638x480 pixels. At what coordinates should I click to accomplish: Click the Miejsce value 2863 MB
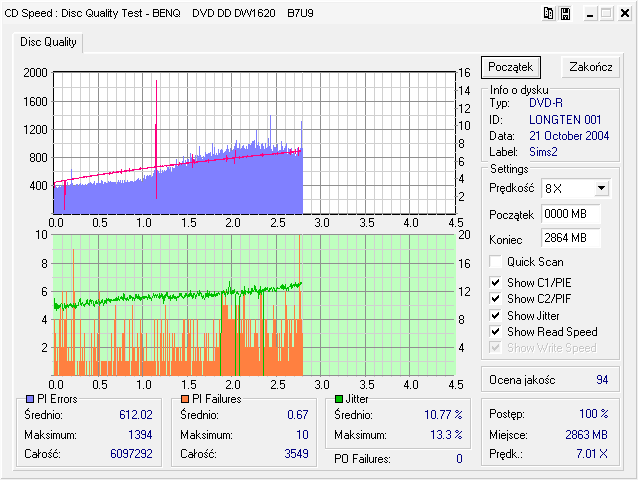586,435
